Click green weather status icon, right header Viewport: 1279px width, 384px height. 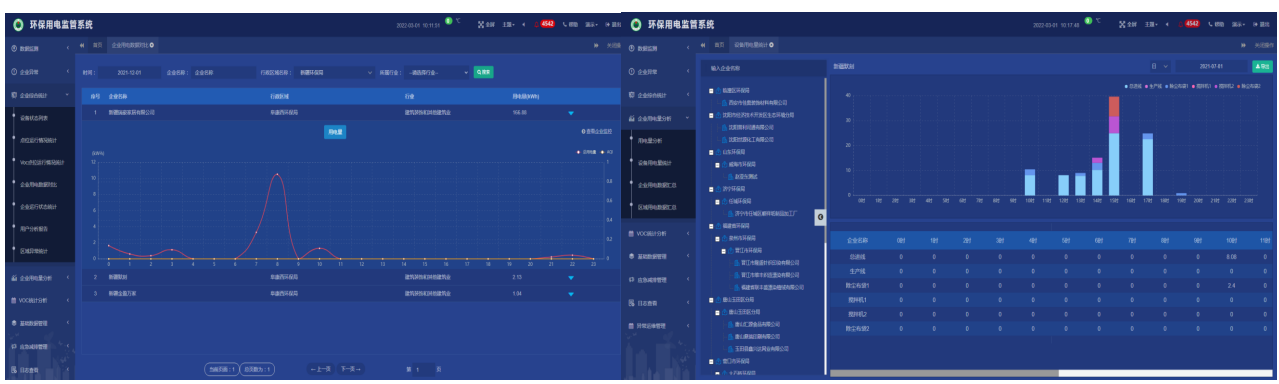point(1087,21)
